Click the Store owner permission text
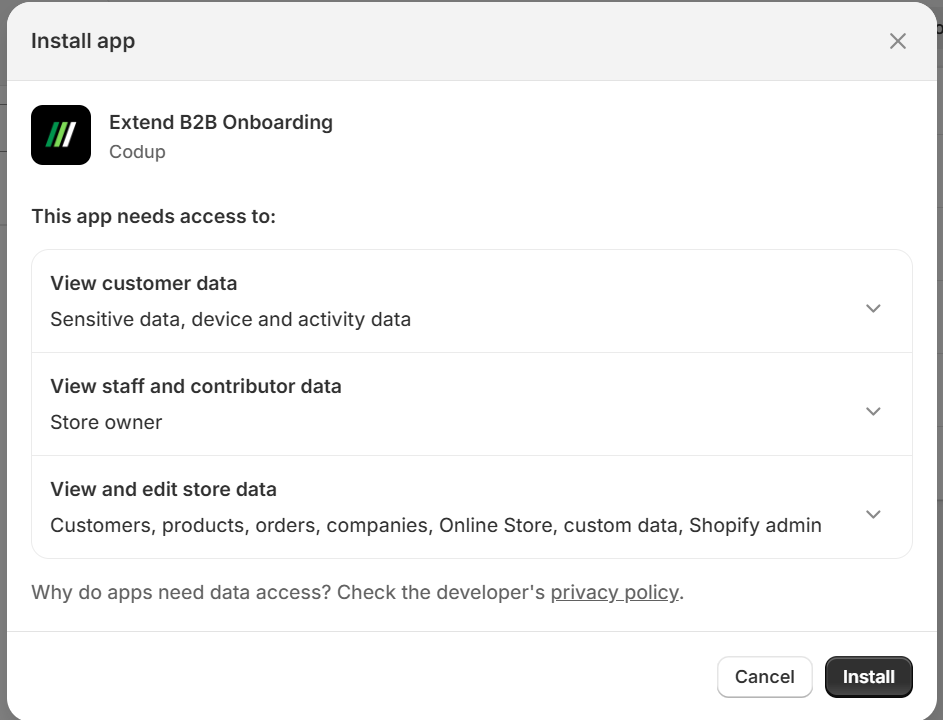Screen dimensions: 943x720 [106, 422]
